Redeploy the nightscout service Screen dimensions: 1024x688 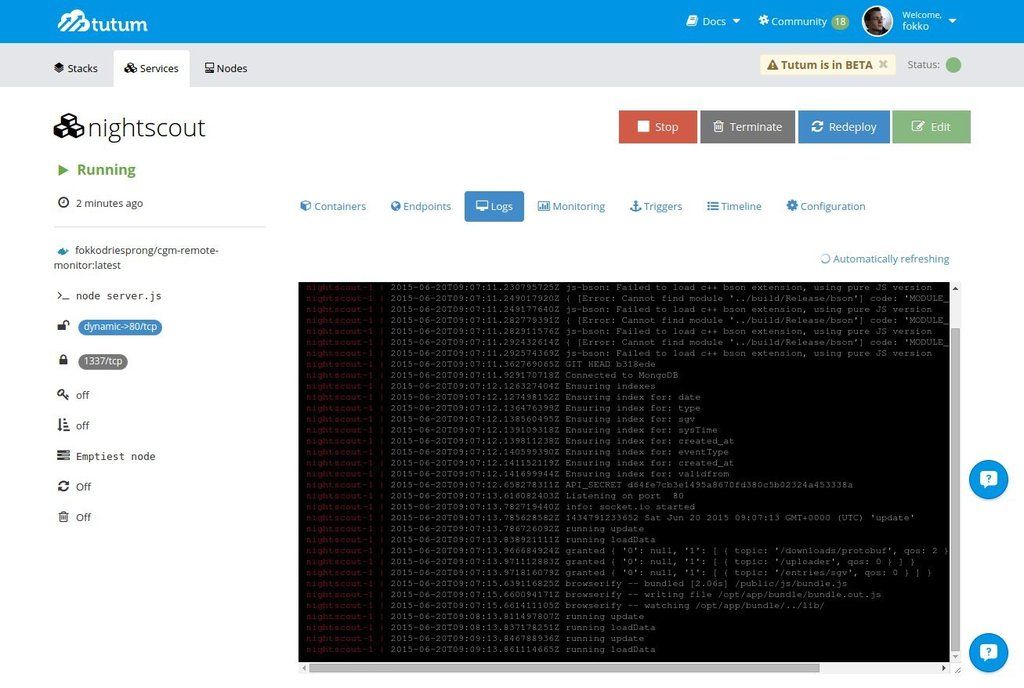(x=844, y=127)
